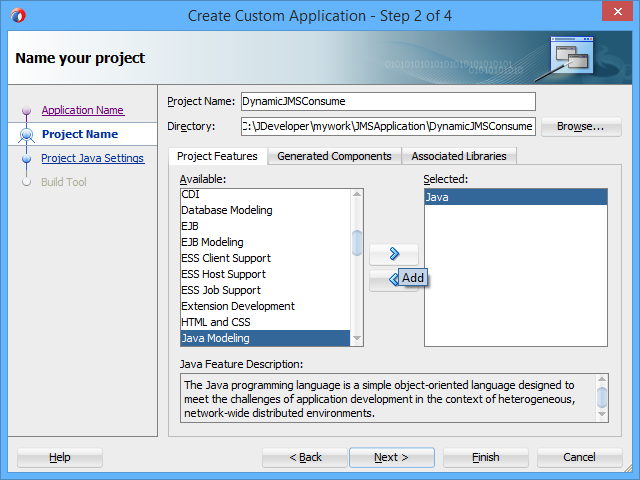Click the Java feature description text
The image size is (640, 480).
coord(380,399)
